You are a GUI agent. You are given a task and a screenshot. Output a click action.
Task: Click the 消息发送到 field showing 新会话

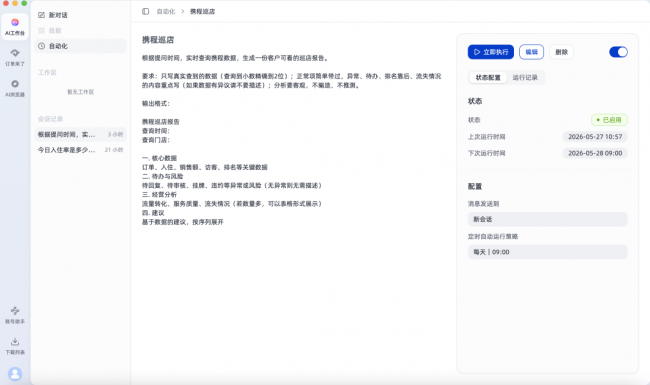547,219
